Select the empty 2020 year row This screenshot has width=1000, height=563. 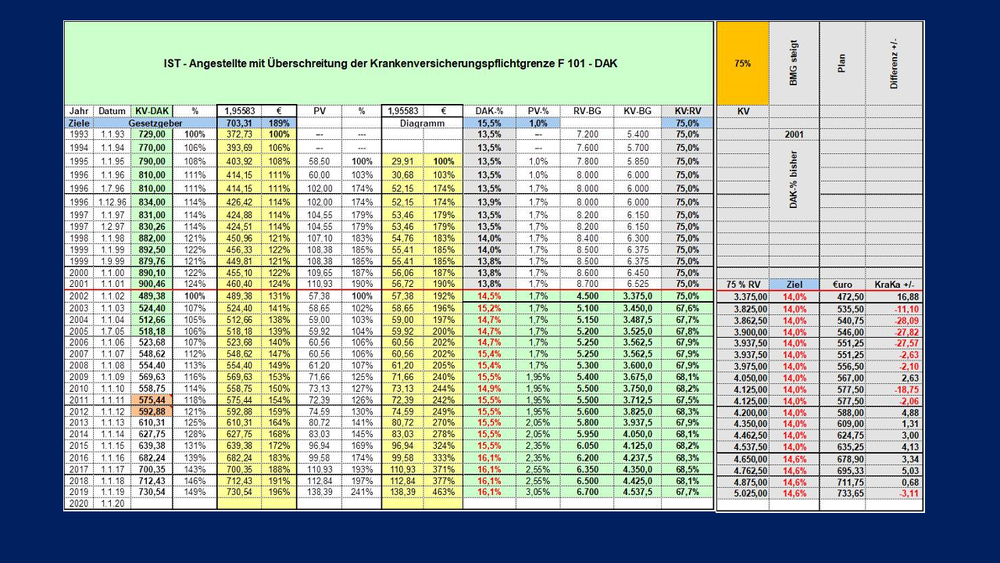(x=389, y=504)
